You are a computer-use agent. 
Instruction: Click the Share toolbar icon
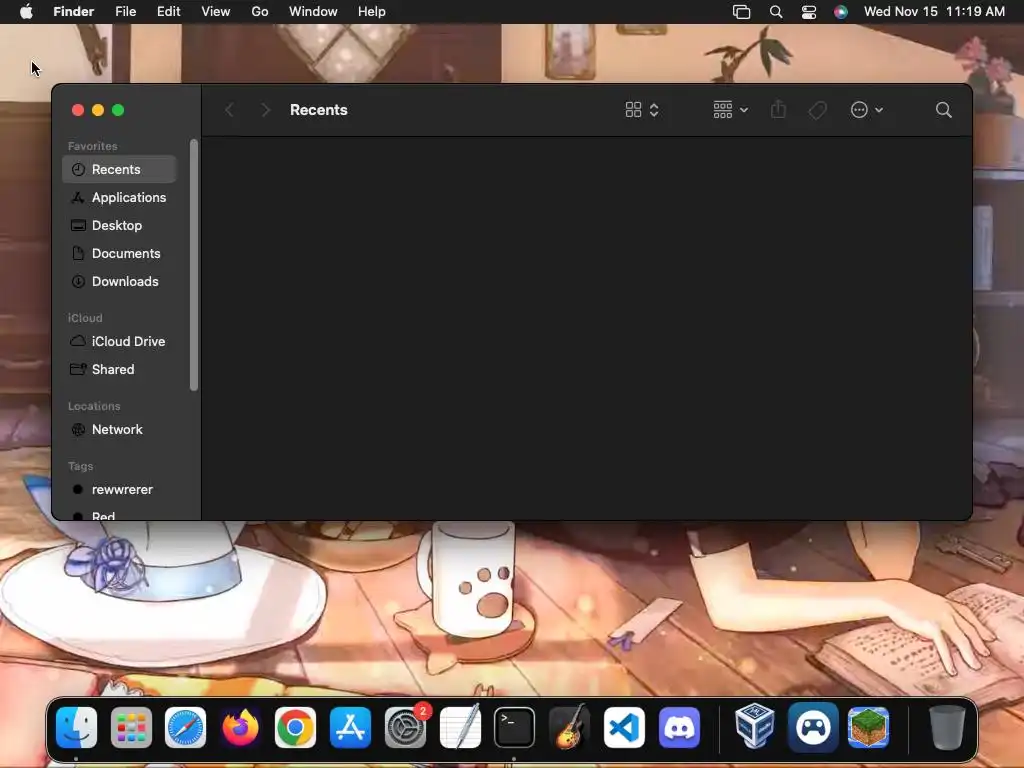(x=778, y=110)
